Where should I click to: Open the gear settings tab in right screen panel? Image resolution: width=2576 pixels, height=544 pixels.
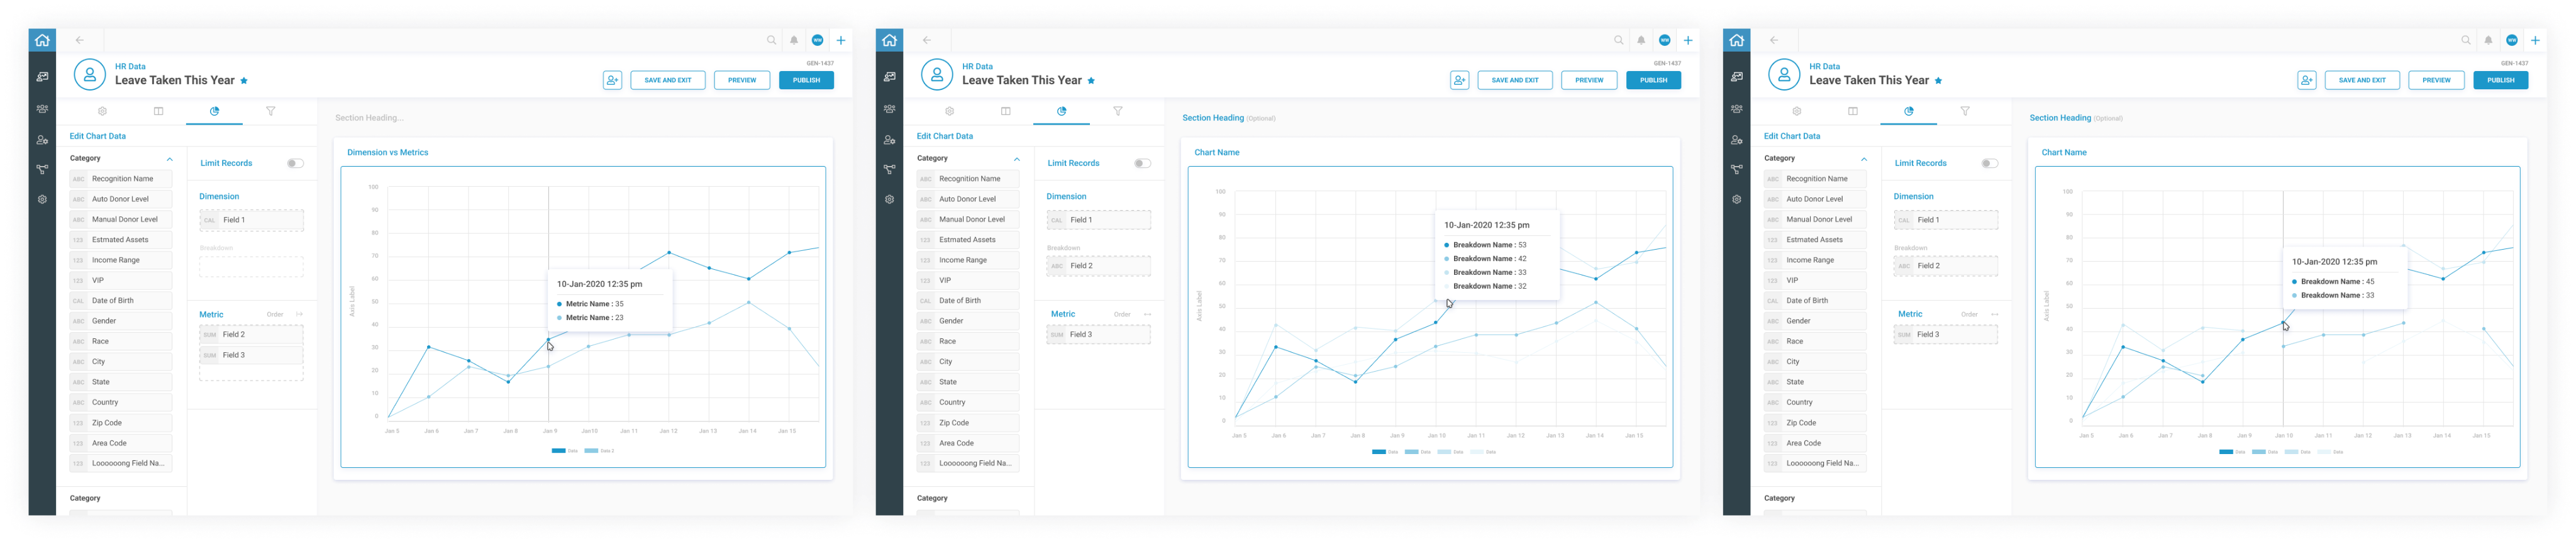click(x=1796, y=112)
